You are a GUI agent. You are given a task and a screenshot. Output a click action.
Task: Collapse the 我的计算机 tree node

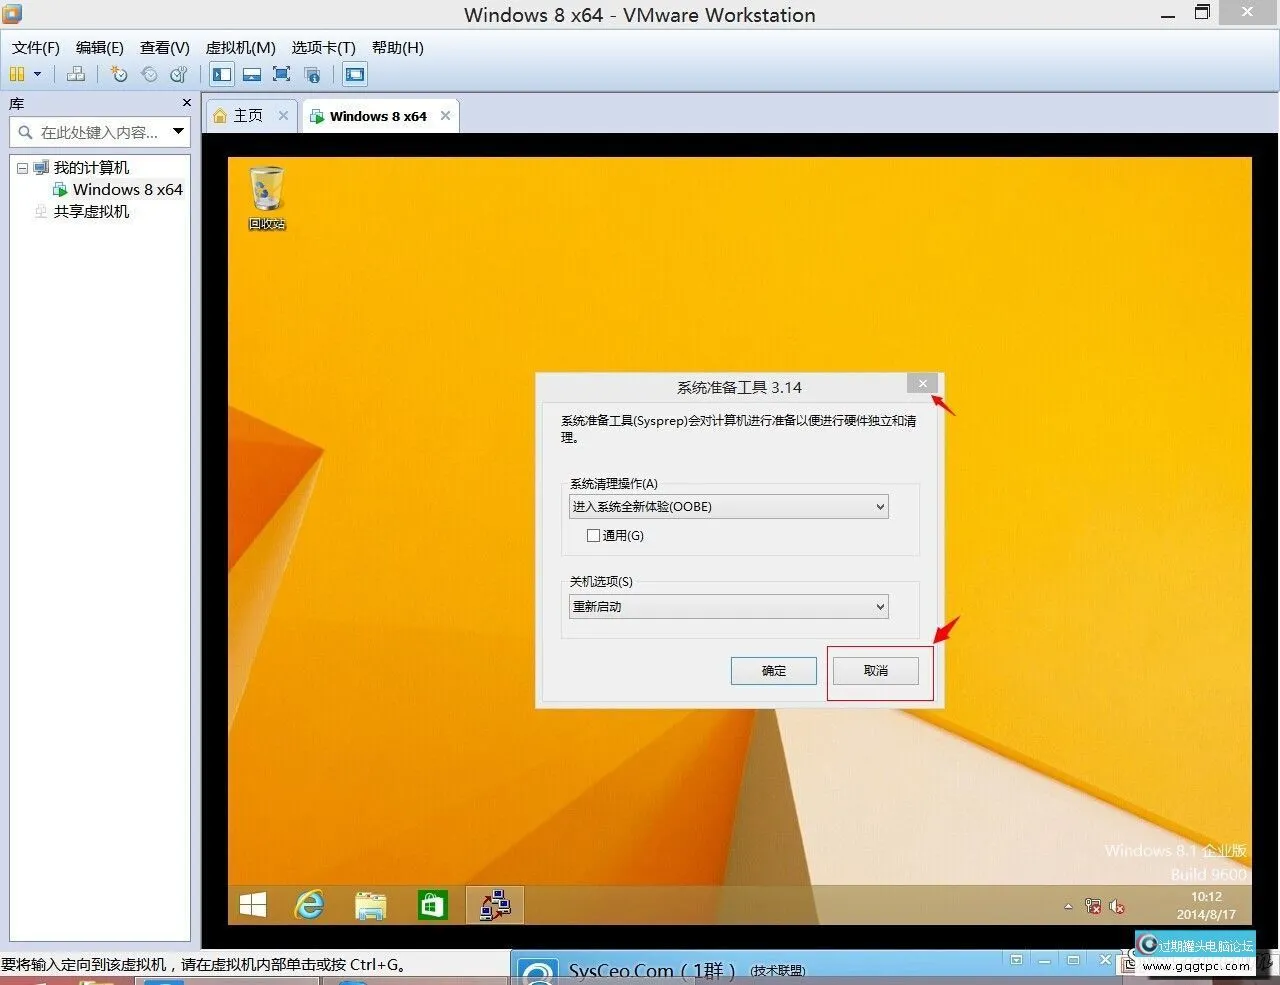point(22,168)
